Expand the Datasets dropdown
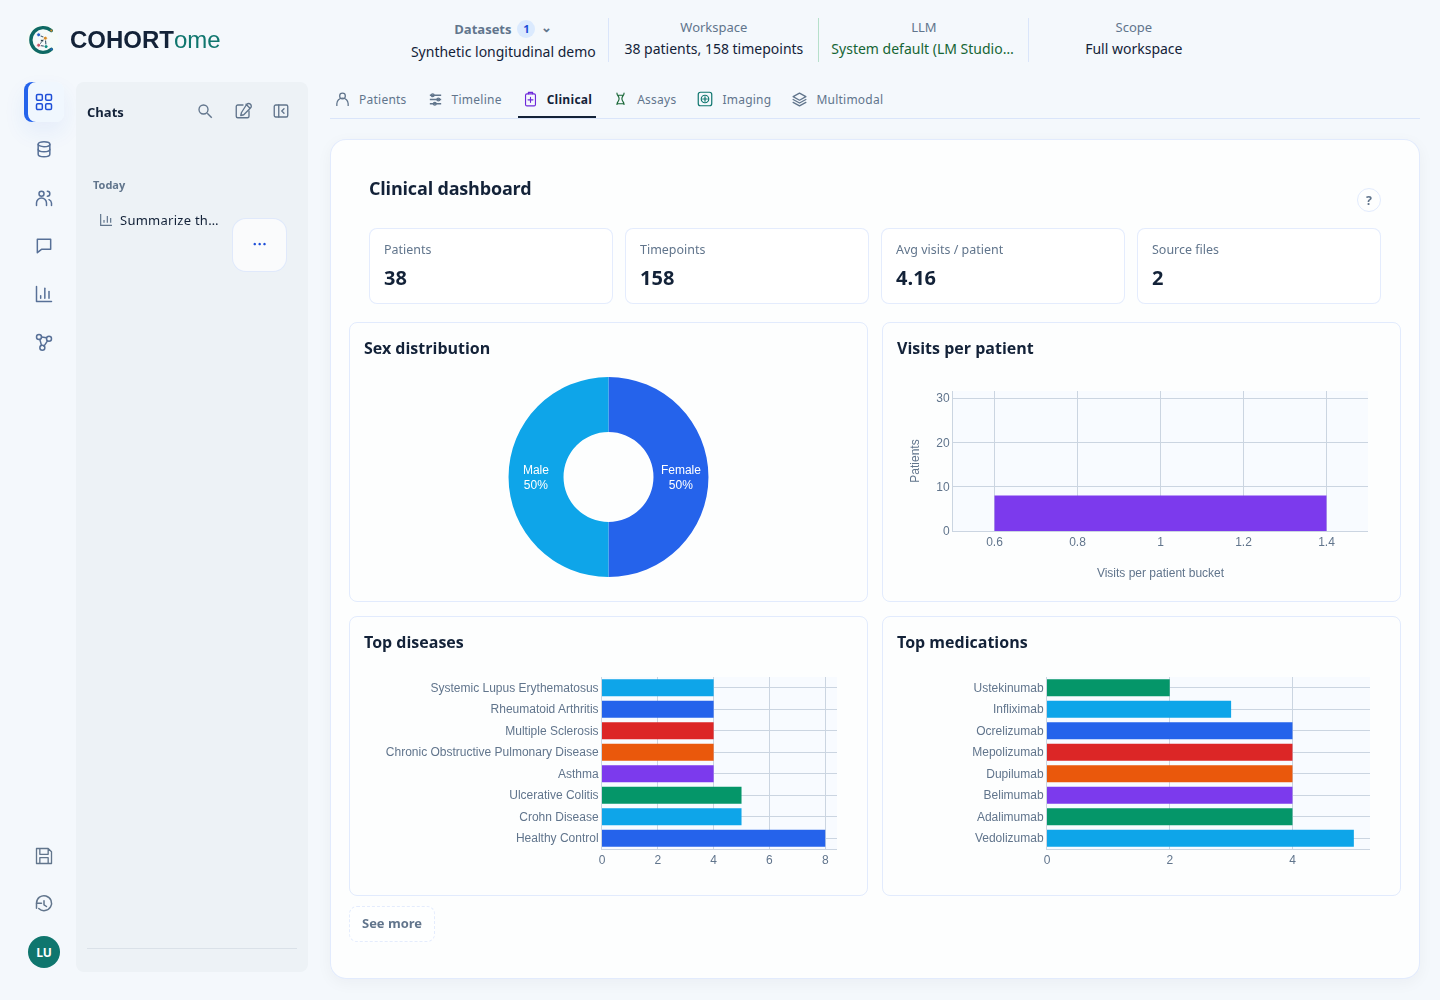This screenshot has height=1000, width=1440. pyautogui.click(x=503, y=30)
